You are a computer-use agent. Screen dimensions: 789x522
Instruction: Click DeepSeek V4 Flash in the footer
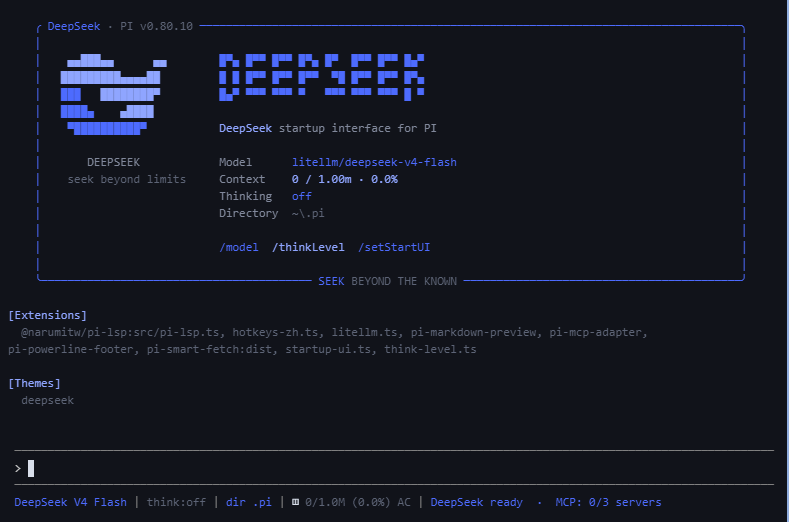(x=70, y=502)
